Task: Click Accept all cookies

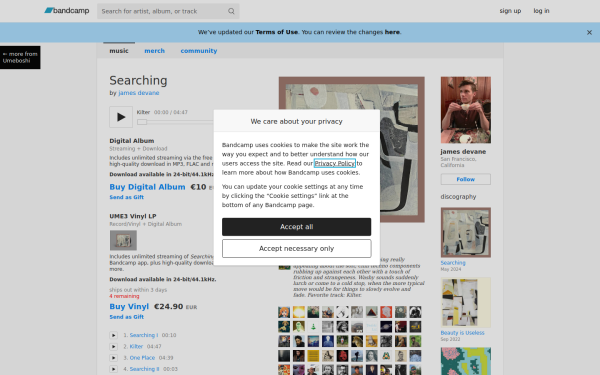Action: 297,227
